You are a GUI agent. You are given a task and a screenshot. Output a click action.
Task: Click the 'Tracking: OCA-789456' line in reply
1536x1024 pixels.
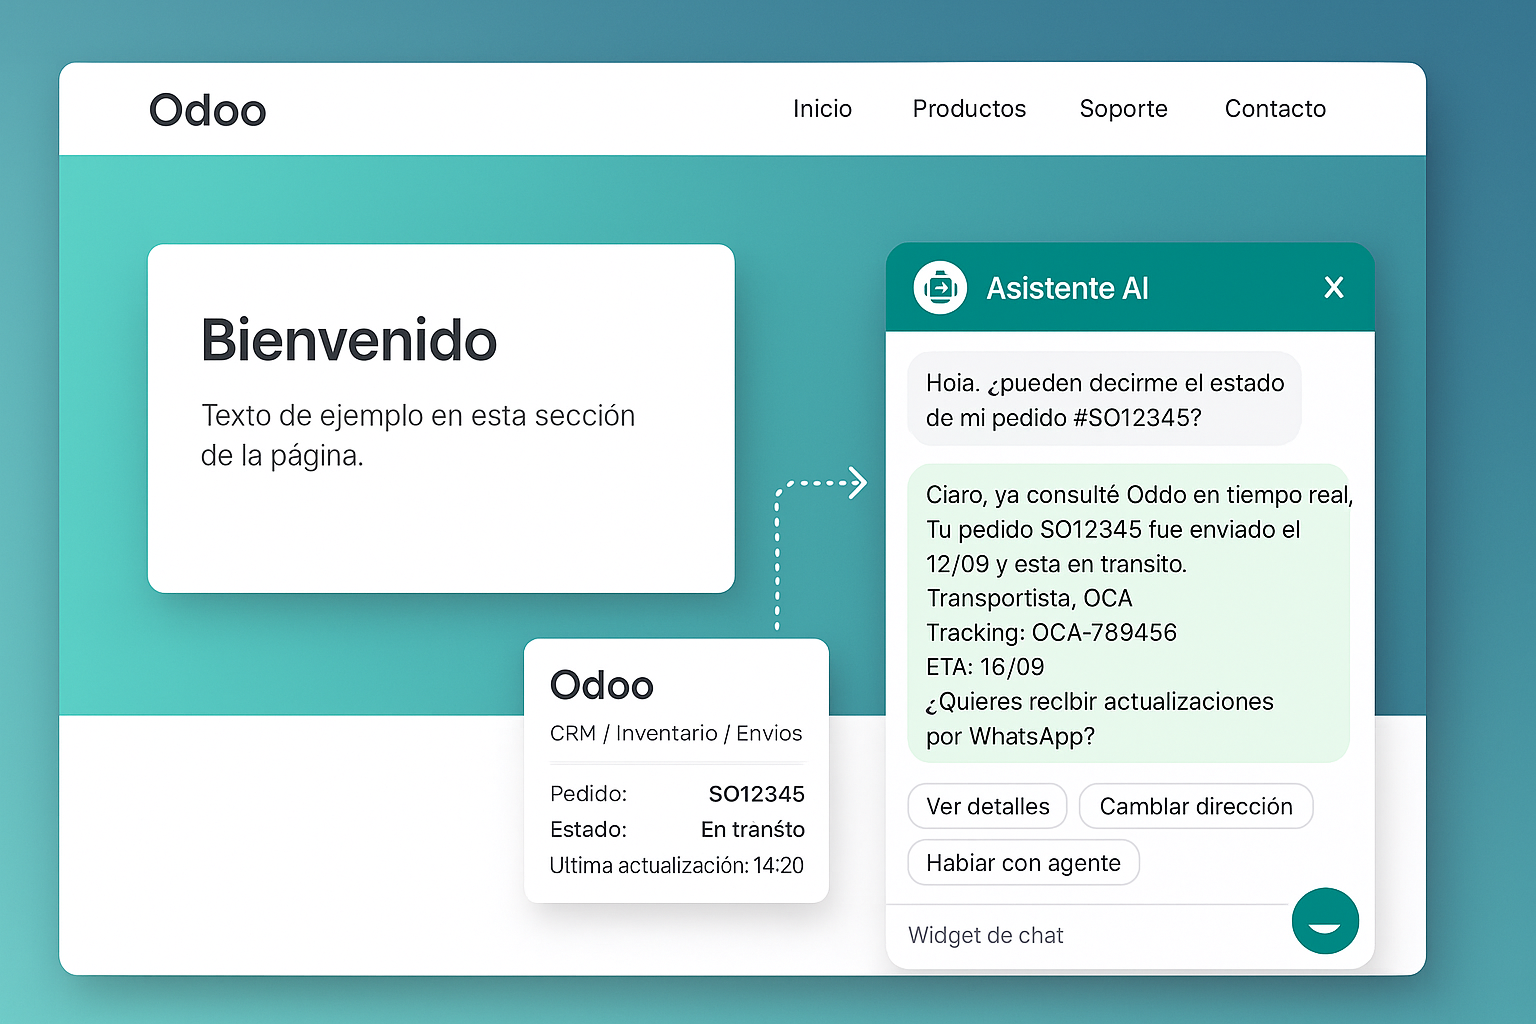click(x=1051, y=632)
